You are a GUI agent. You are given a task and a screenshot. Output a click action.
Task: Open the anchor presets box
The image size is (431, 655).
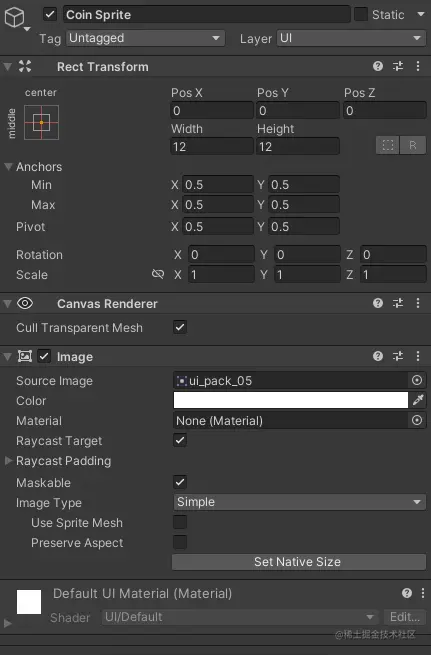(41, 122)
